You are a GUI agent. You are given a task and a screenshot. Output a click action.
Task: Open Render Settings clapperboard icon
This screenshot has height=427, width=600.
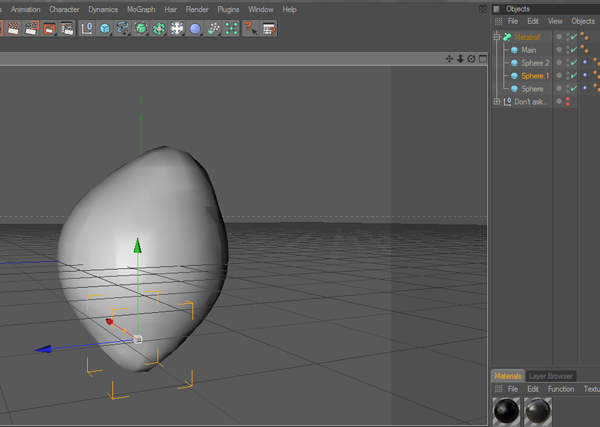(67, 29)
